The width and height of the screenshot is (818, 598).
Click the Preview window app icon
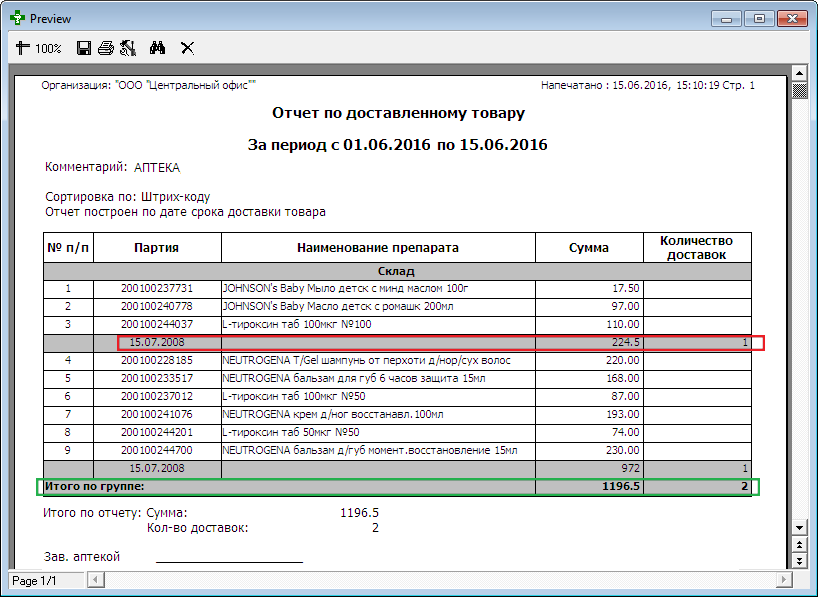[x=17, y=18]
